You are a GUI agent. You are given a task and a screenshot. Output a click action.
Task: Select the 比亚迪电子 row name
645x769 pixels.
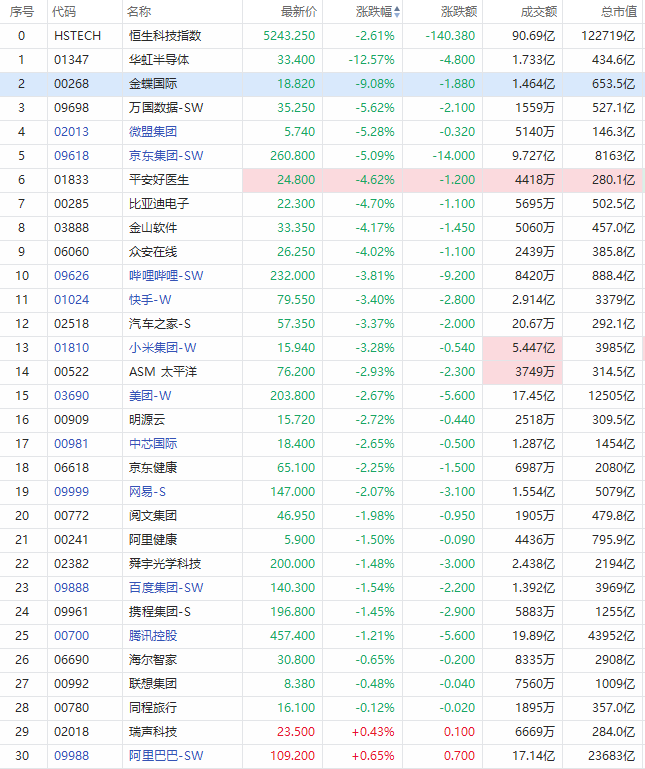pyautogui.click(x=159, y=204)
